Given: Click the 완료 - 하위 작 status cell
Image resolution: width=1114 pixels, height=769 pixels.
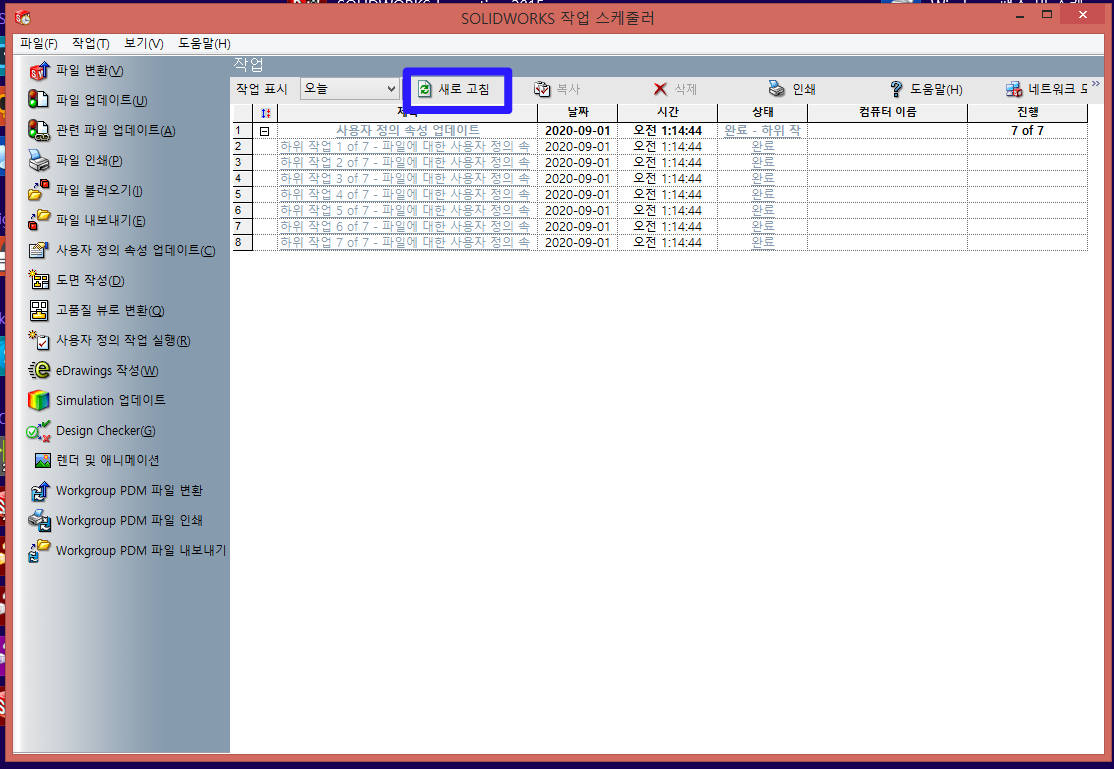Looking at the screenshot, I should (x=762, y=131).
